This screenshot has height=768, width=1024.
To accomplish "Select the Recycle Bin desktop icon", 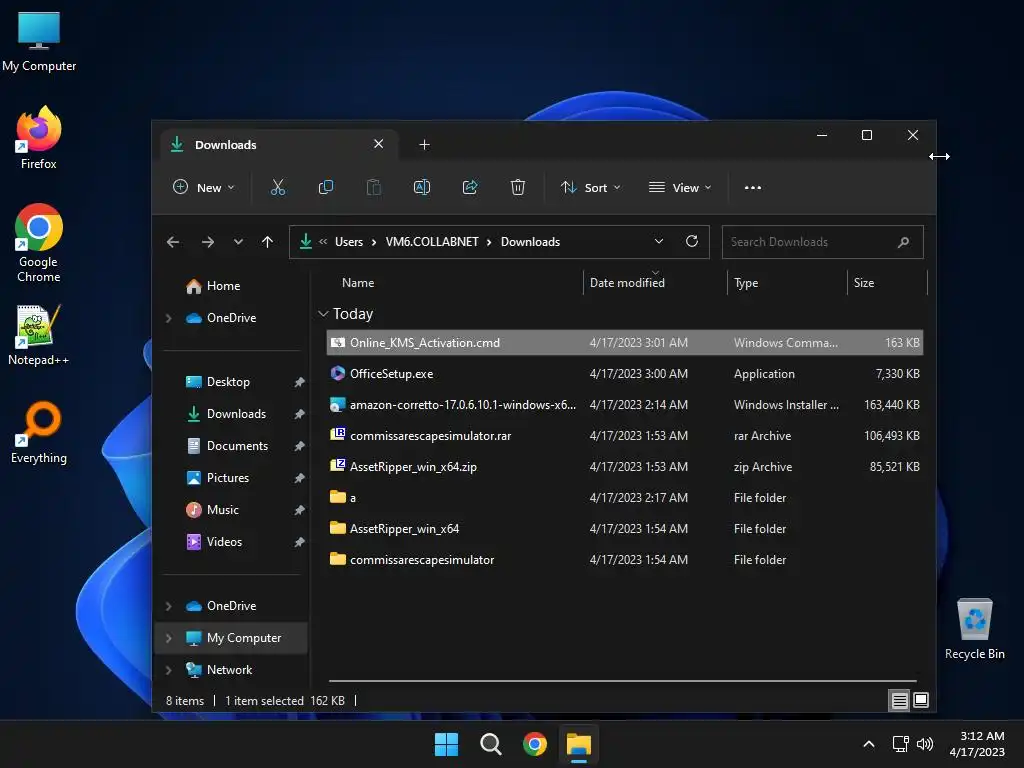I will pyautogui.click(x=974, y=628).
